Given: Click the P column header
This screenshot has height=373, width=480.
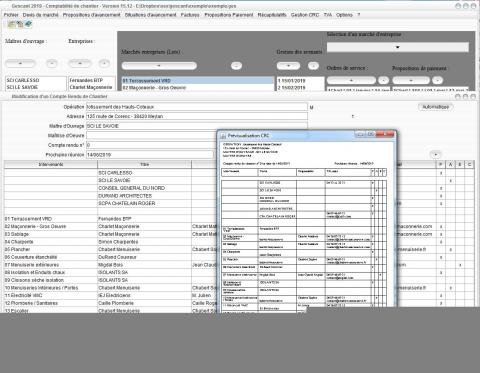Looking at the screenshot, I should (441, 164).
